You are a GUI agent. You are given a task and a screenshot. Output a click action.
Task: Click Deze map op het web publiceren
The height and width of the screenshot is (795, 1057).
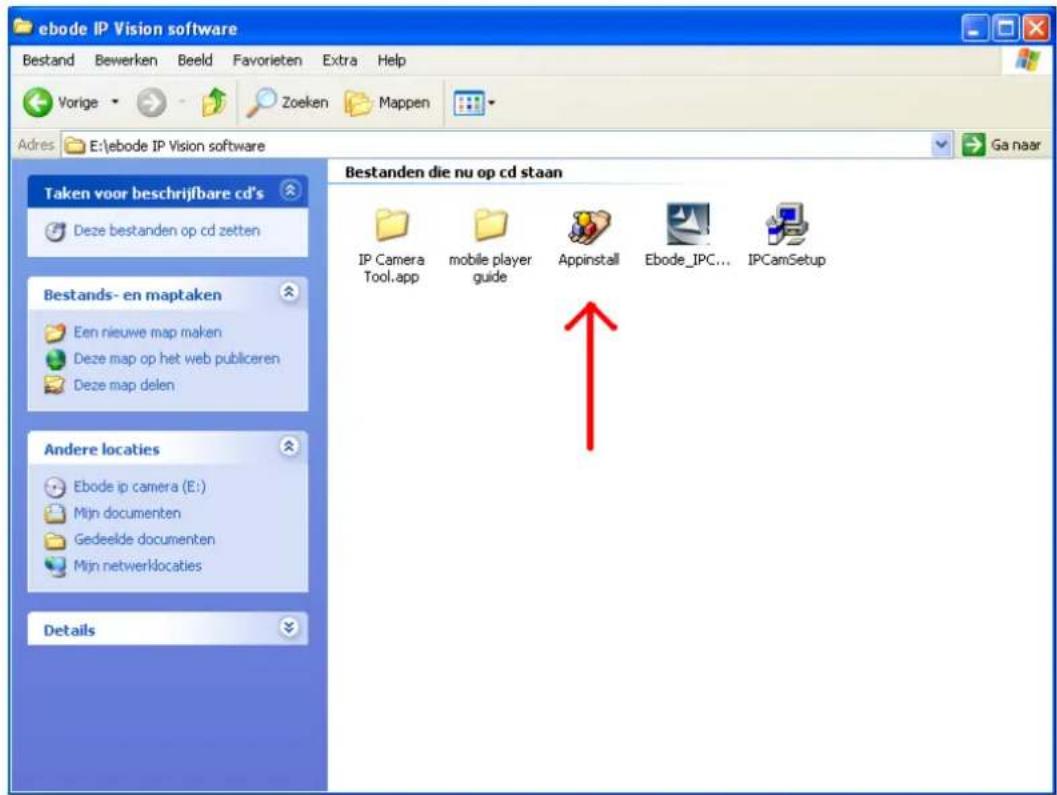pyautogui.click(x=177, y=359)
